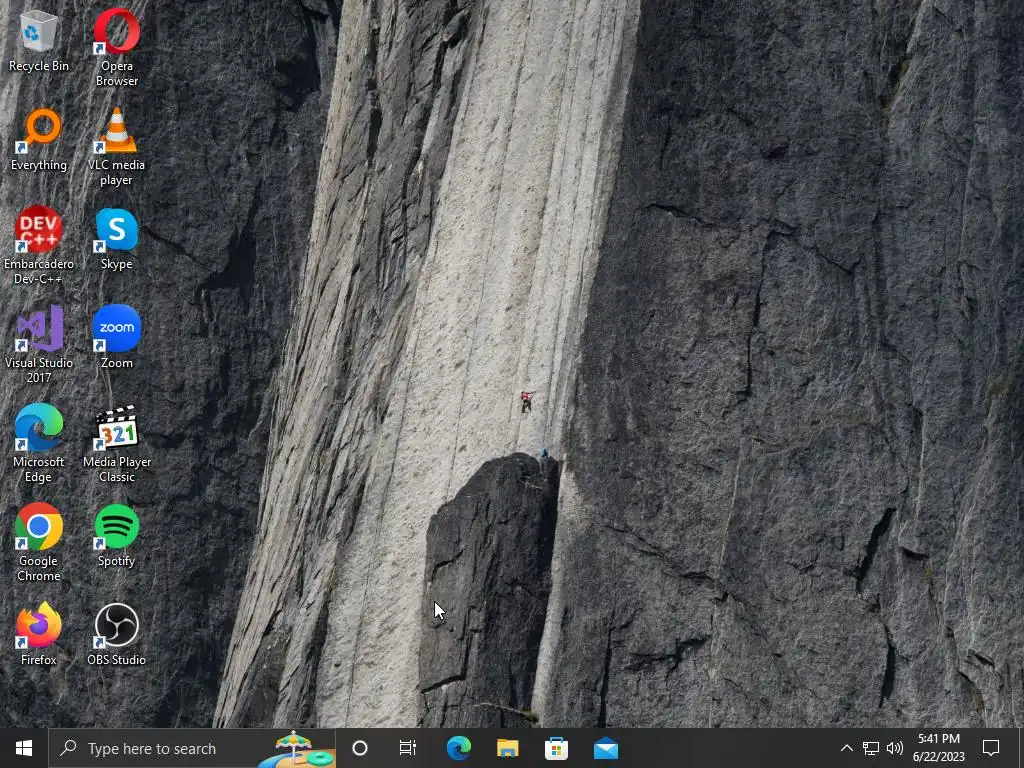Select the Spotify desktop shortcut
1024x768 pixels.
tap(117, 536)
